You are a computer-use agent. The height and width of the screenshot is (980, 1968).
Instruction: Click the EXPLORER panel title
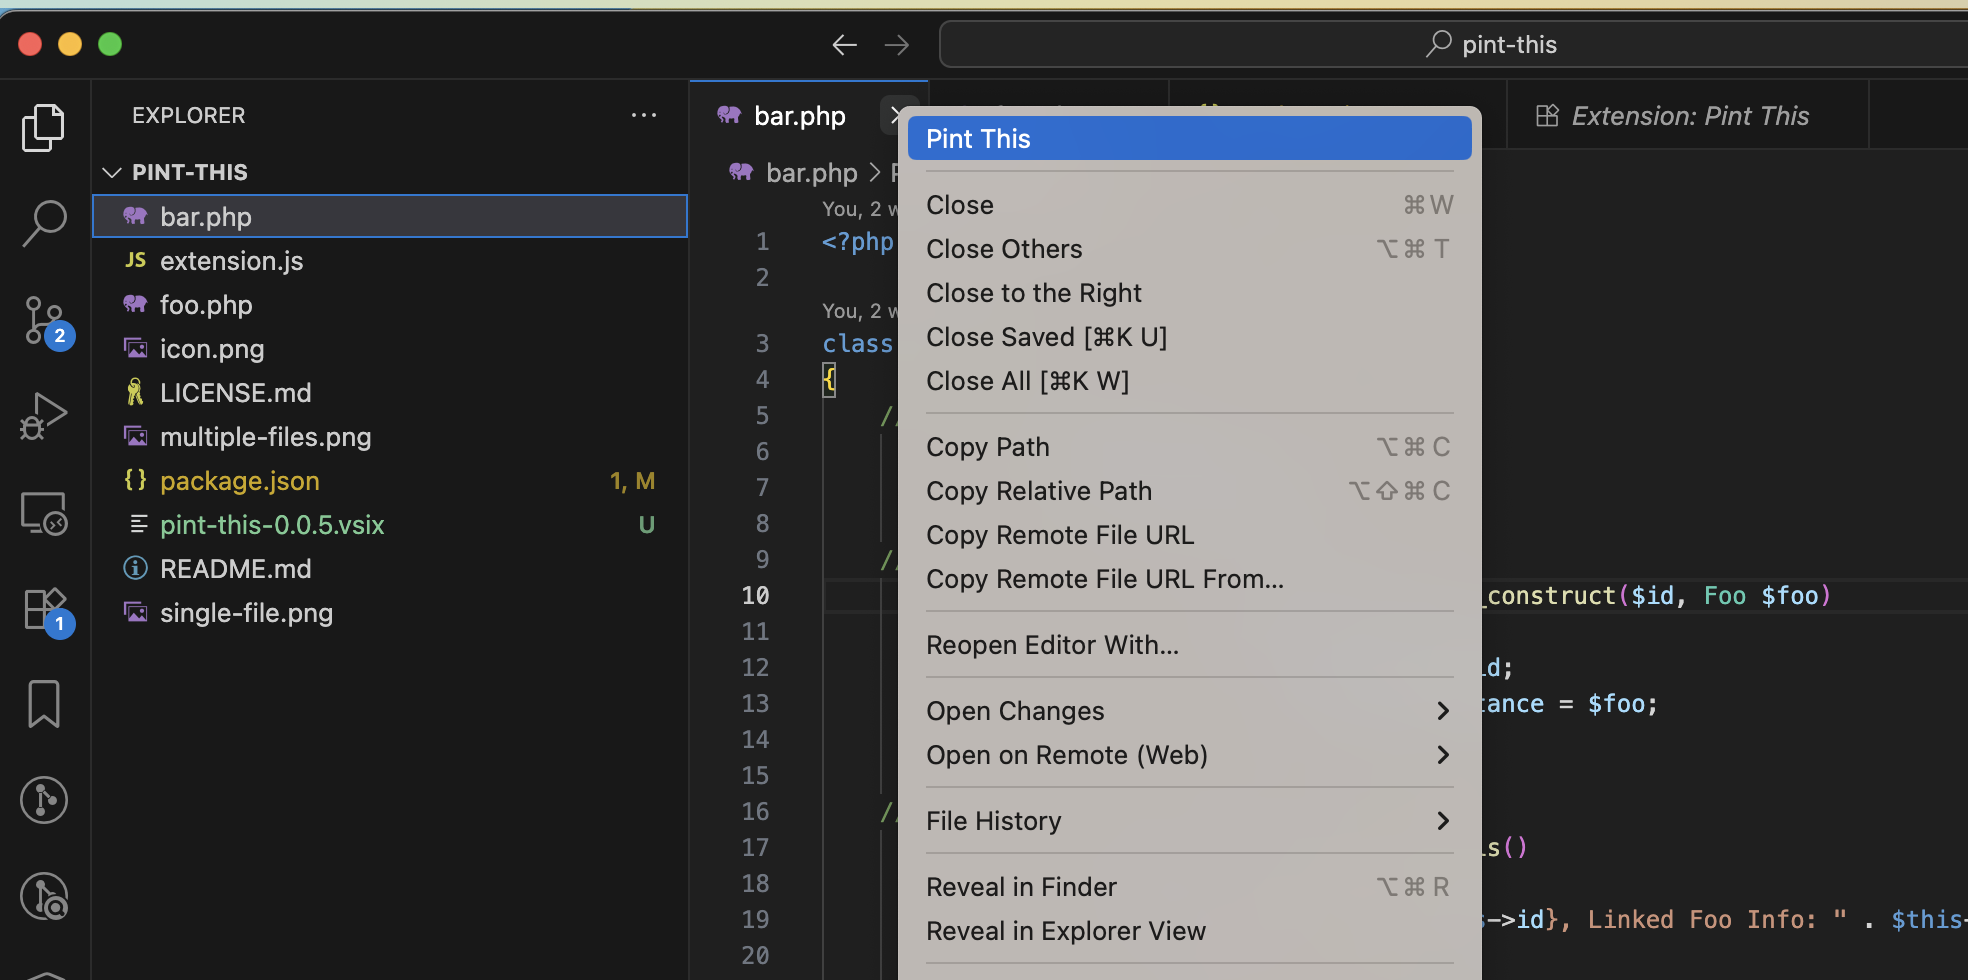pos(188,115)
